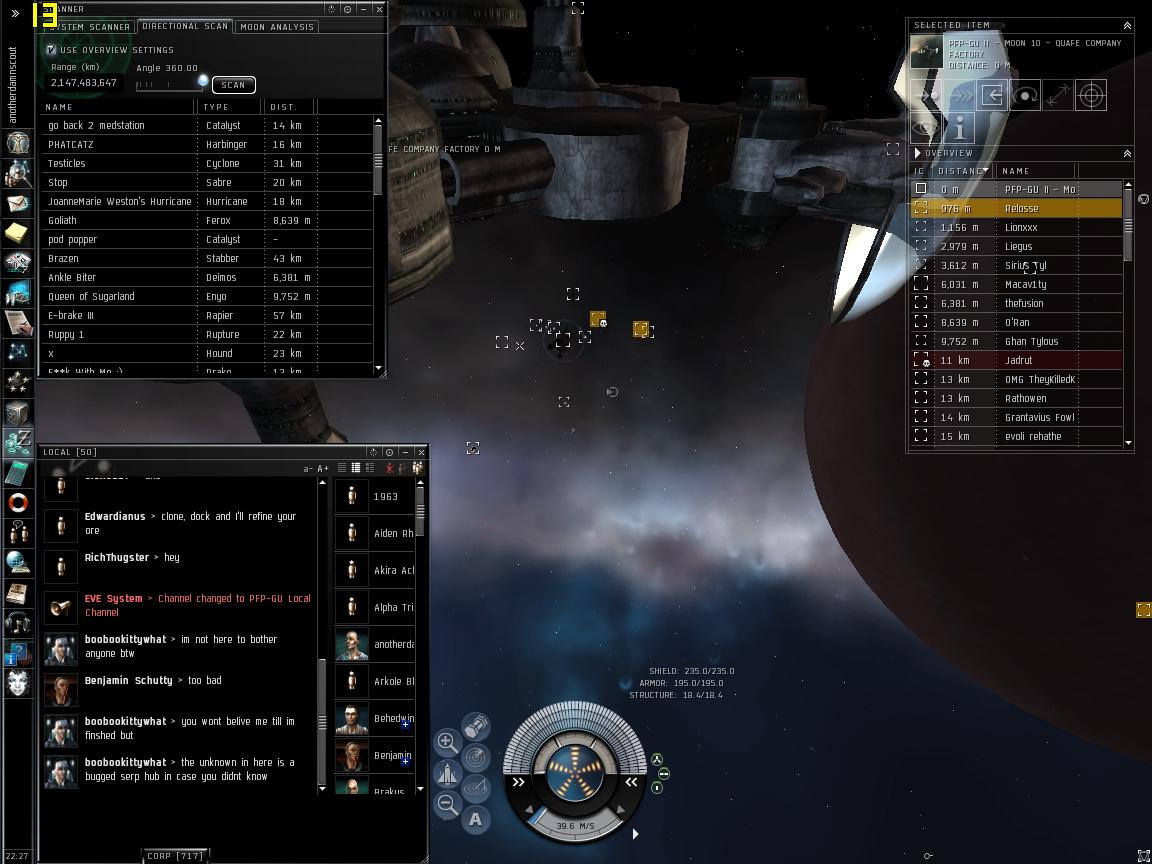Open the lifebuoy Help icon
1152x864 pixels.
[x=18, y=503]
